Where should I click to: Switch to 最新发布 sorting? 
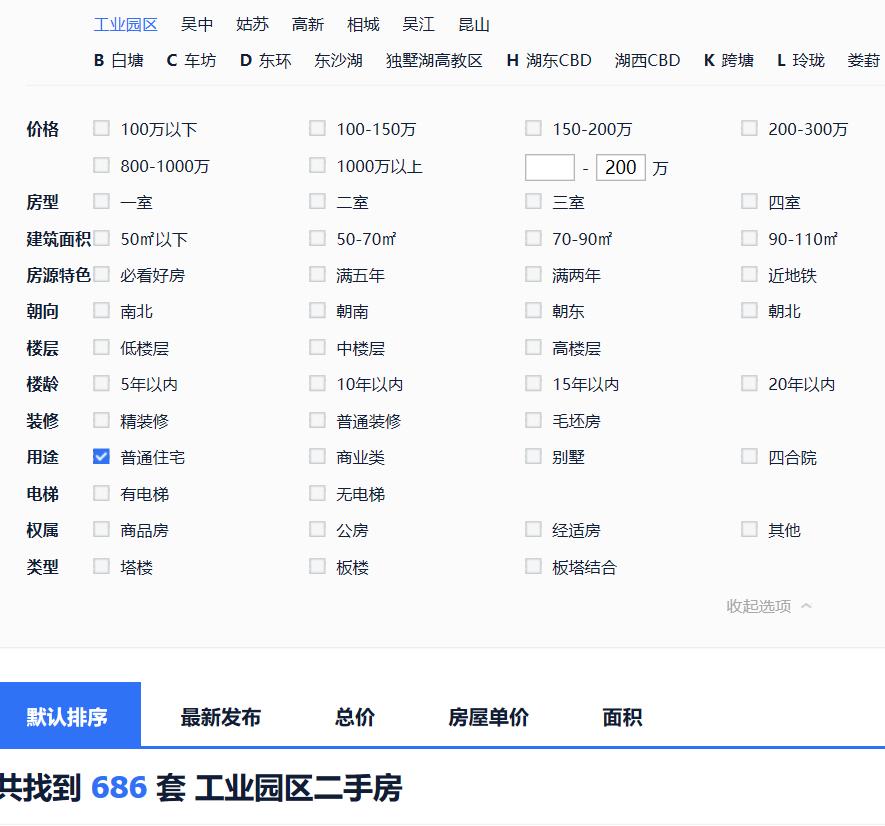click(x=221, y=716)
